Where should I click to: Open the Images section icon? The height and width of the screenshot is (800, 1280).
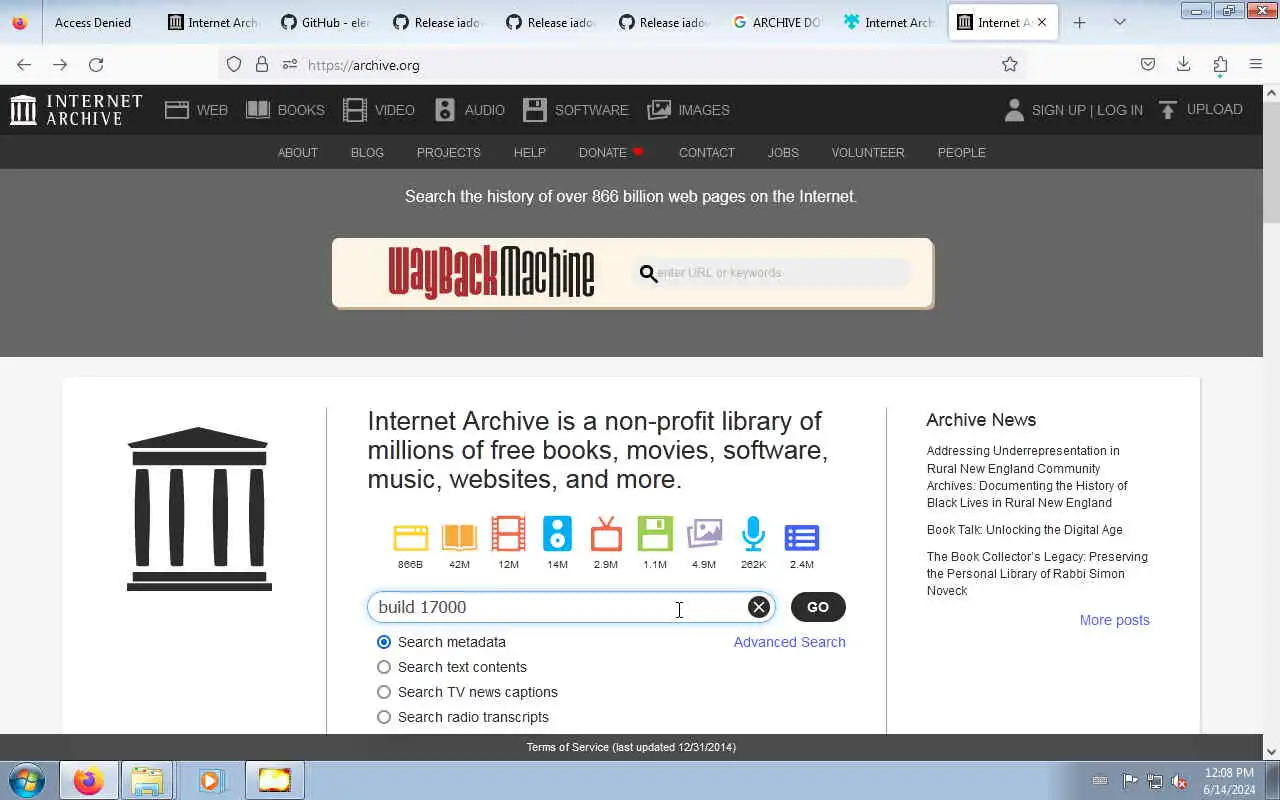pyautogui.click(x=659, y=110)
